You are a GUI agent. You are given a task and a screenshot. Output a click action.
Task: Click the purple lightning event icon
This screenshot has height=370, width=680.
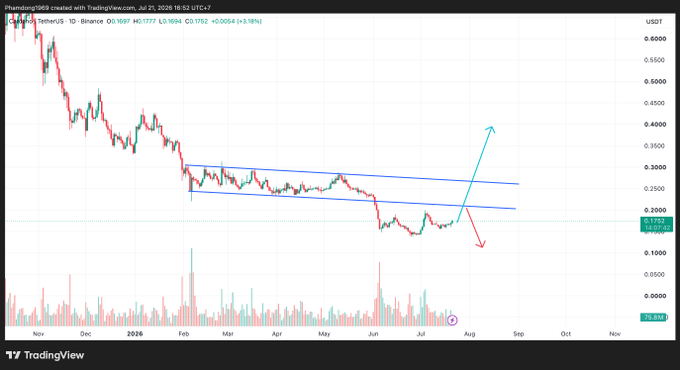452,320
